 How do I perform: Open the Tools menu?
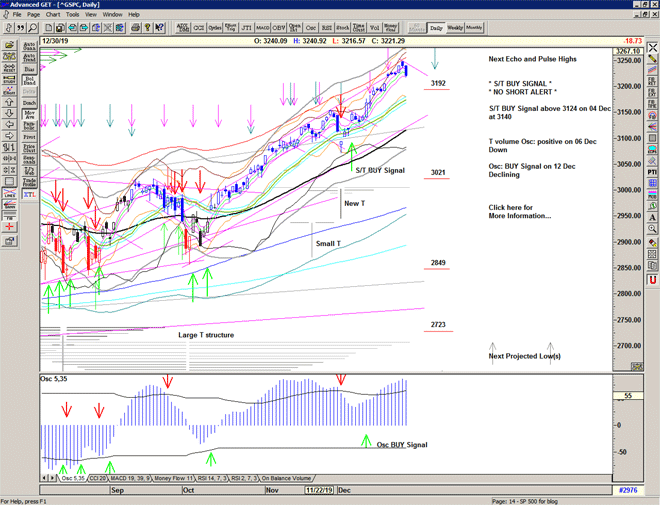point(72,15)
